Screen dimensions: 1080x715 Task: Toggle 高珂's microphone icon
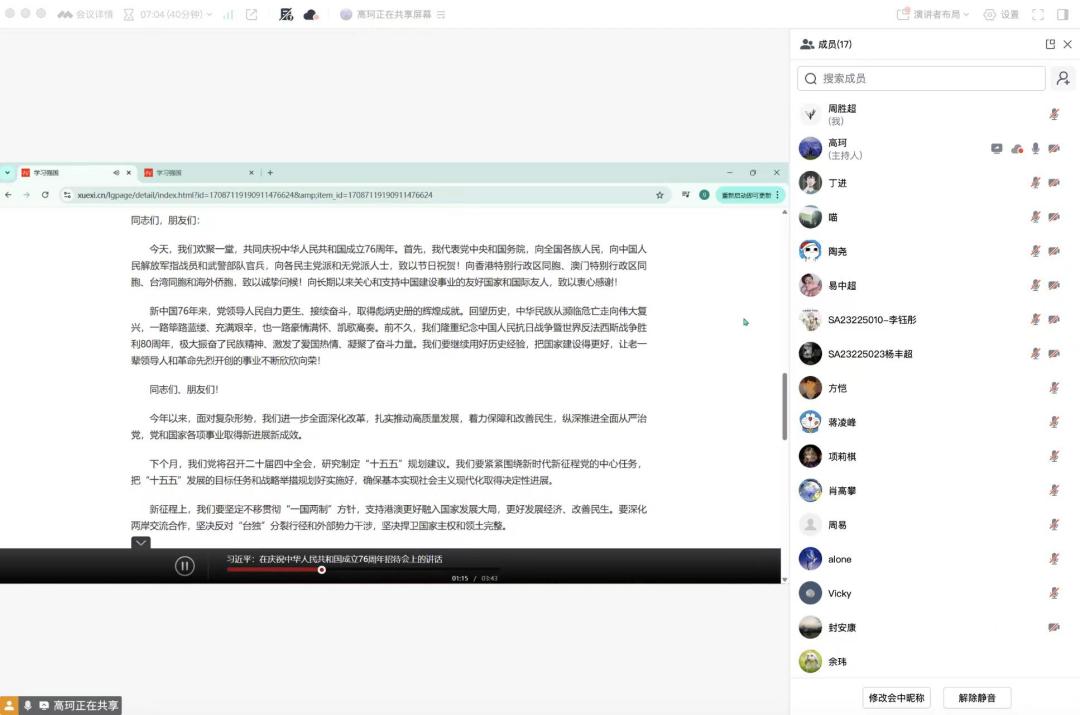pos(1035,149)
